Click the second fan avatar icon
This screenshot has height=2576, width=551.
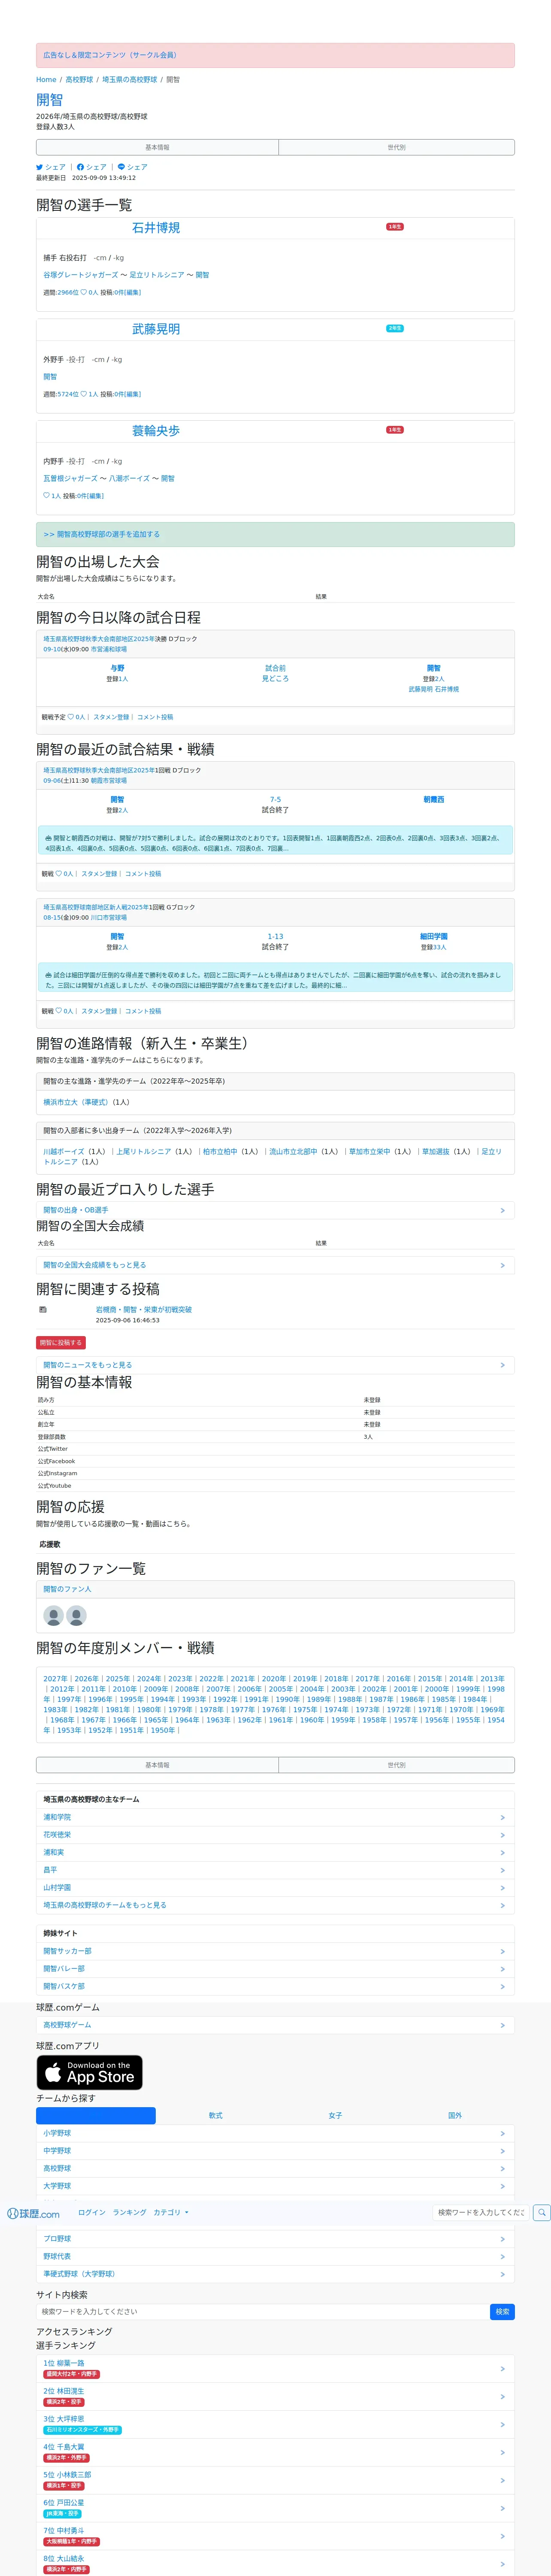click(x=76, y=1615)
